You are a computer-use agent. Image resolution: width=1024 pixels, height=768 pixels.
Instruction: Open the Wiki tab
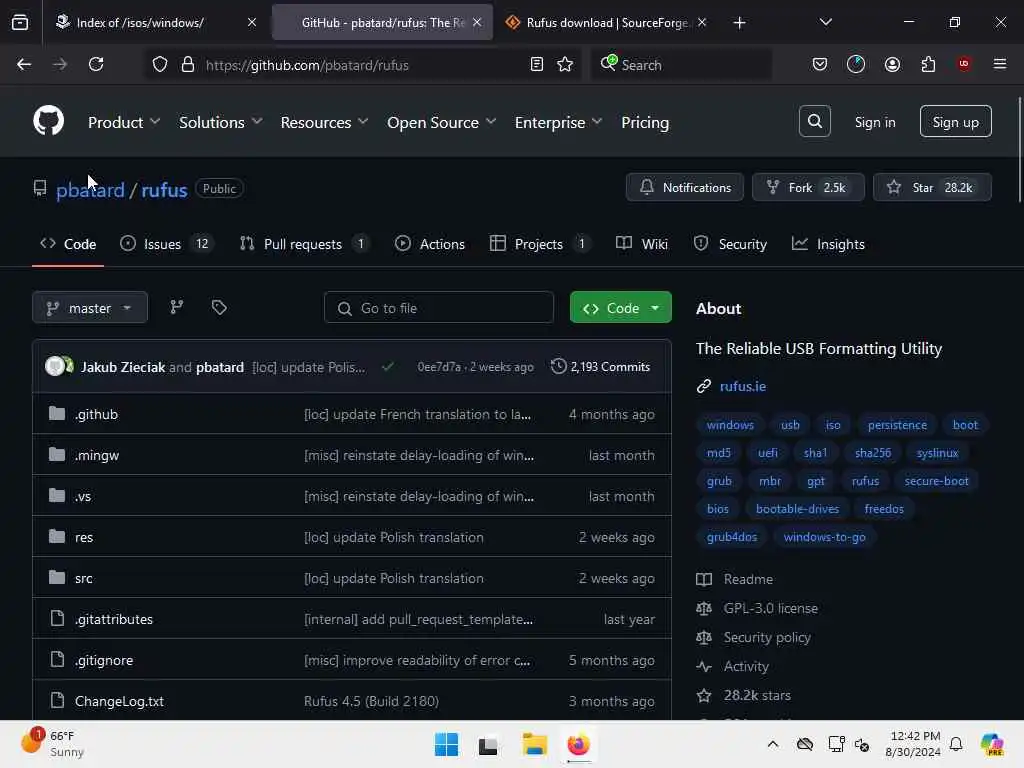pyautogui.click(x=642, y=244)
